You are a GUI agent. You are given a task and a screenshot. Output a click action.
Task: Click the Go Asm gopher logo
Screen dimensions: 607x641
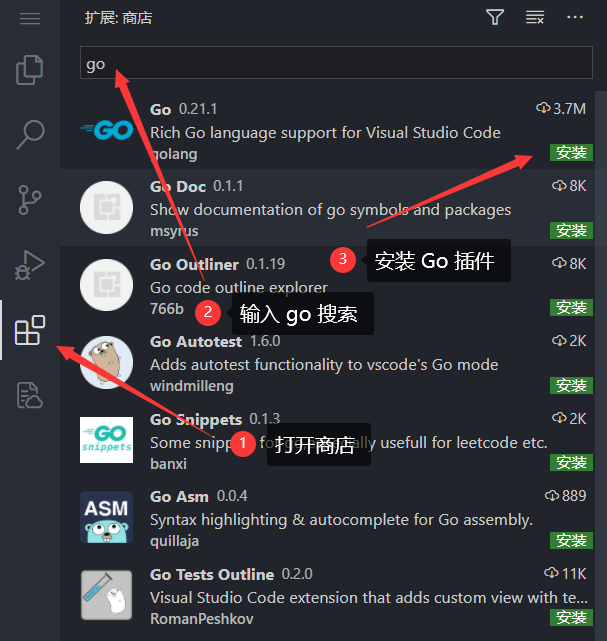pos(106,517)
